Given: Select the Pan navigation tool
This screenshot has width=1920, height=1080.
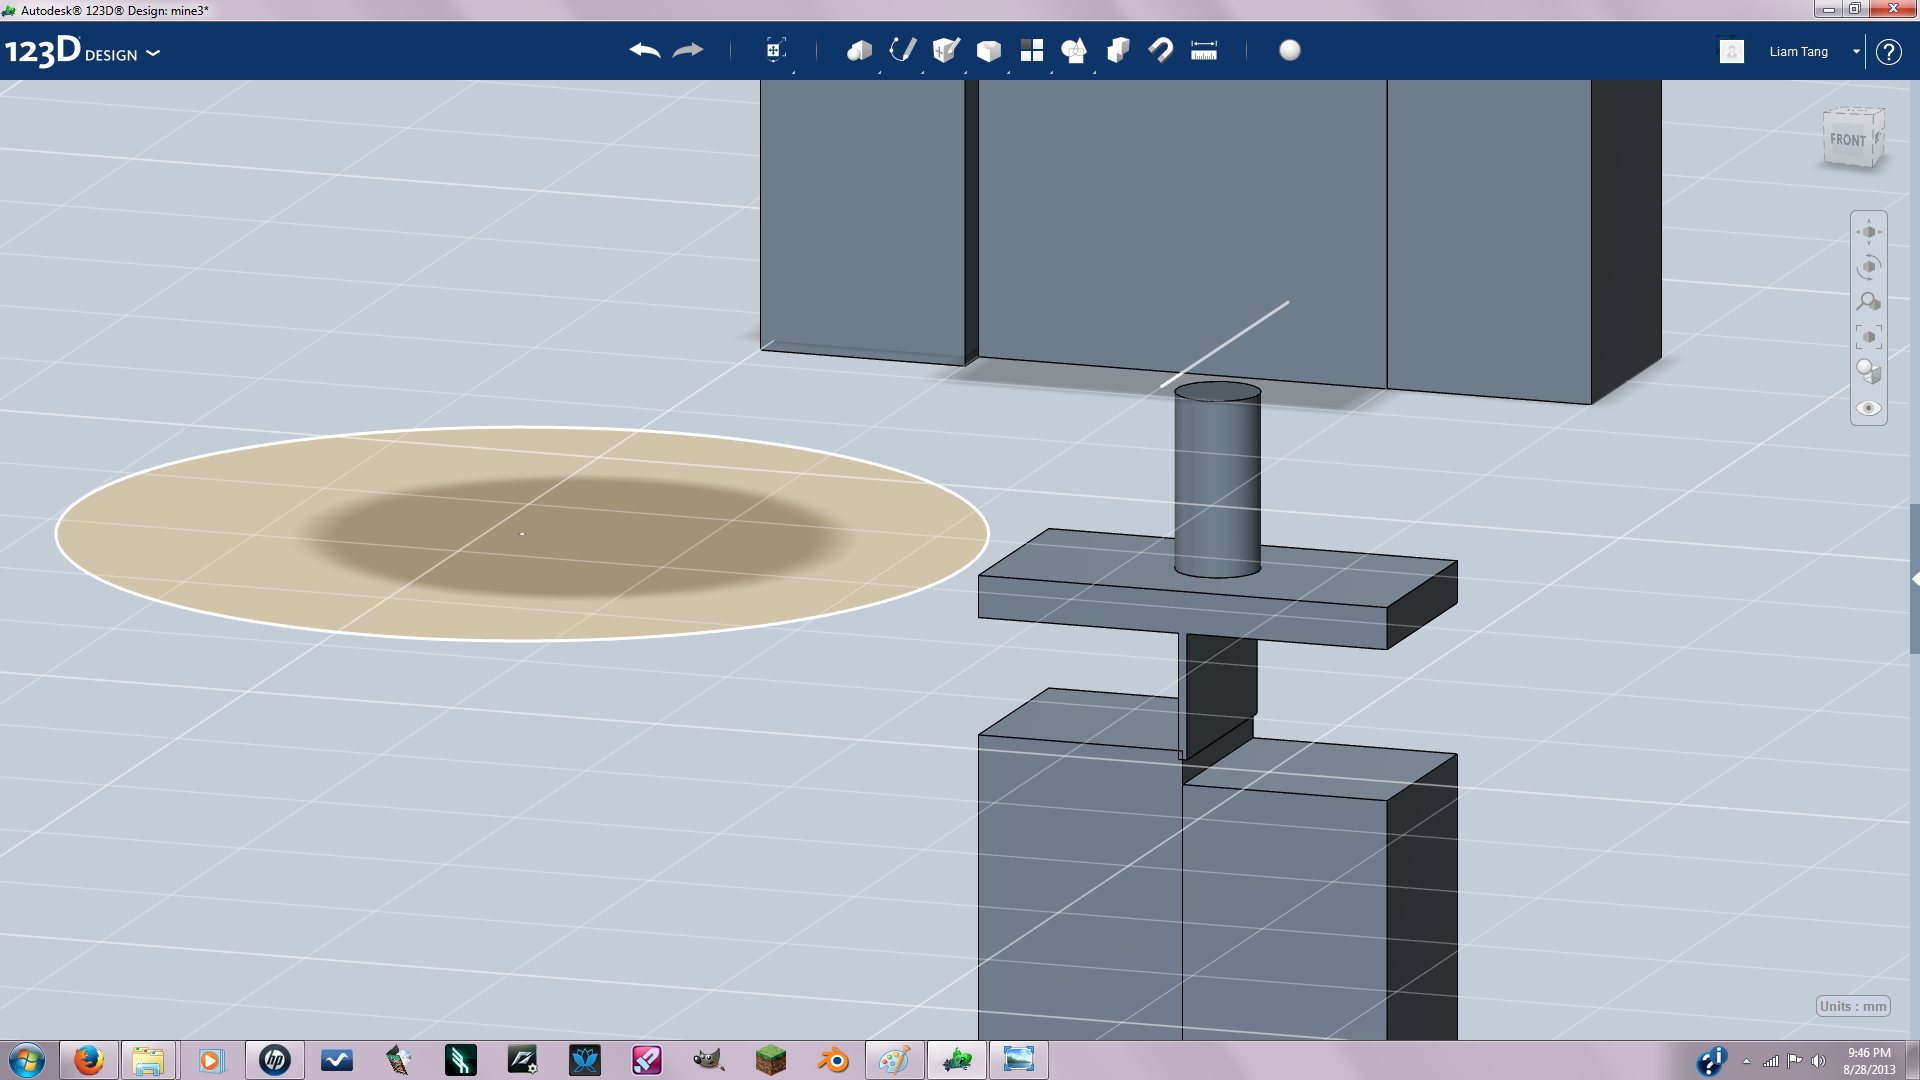Looking at the screenshot, I should click(x=1869, y=232).
